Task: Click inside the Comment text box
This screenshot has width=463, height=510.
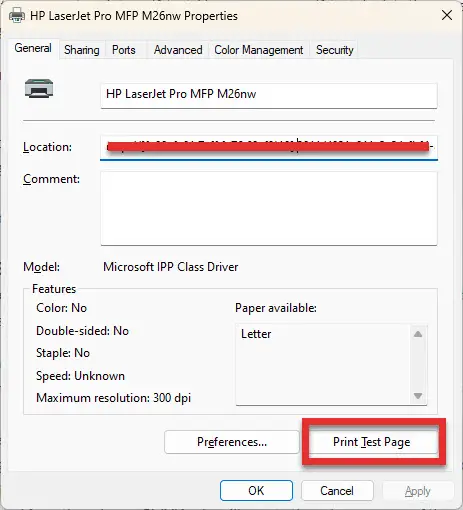Action: [x=269, y=209]
